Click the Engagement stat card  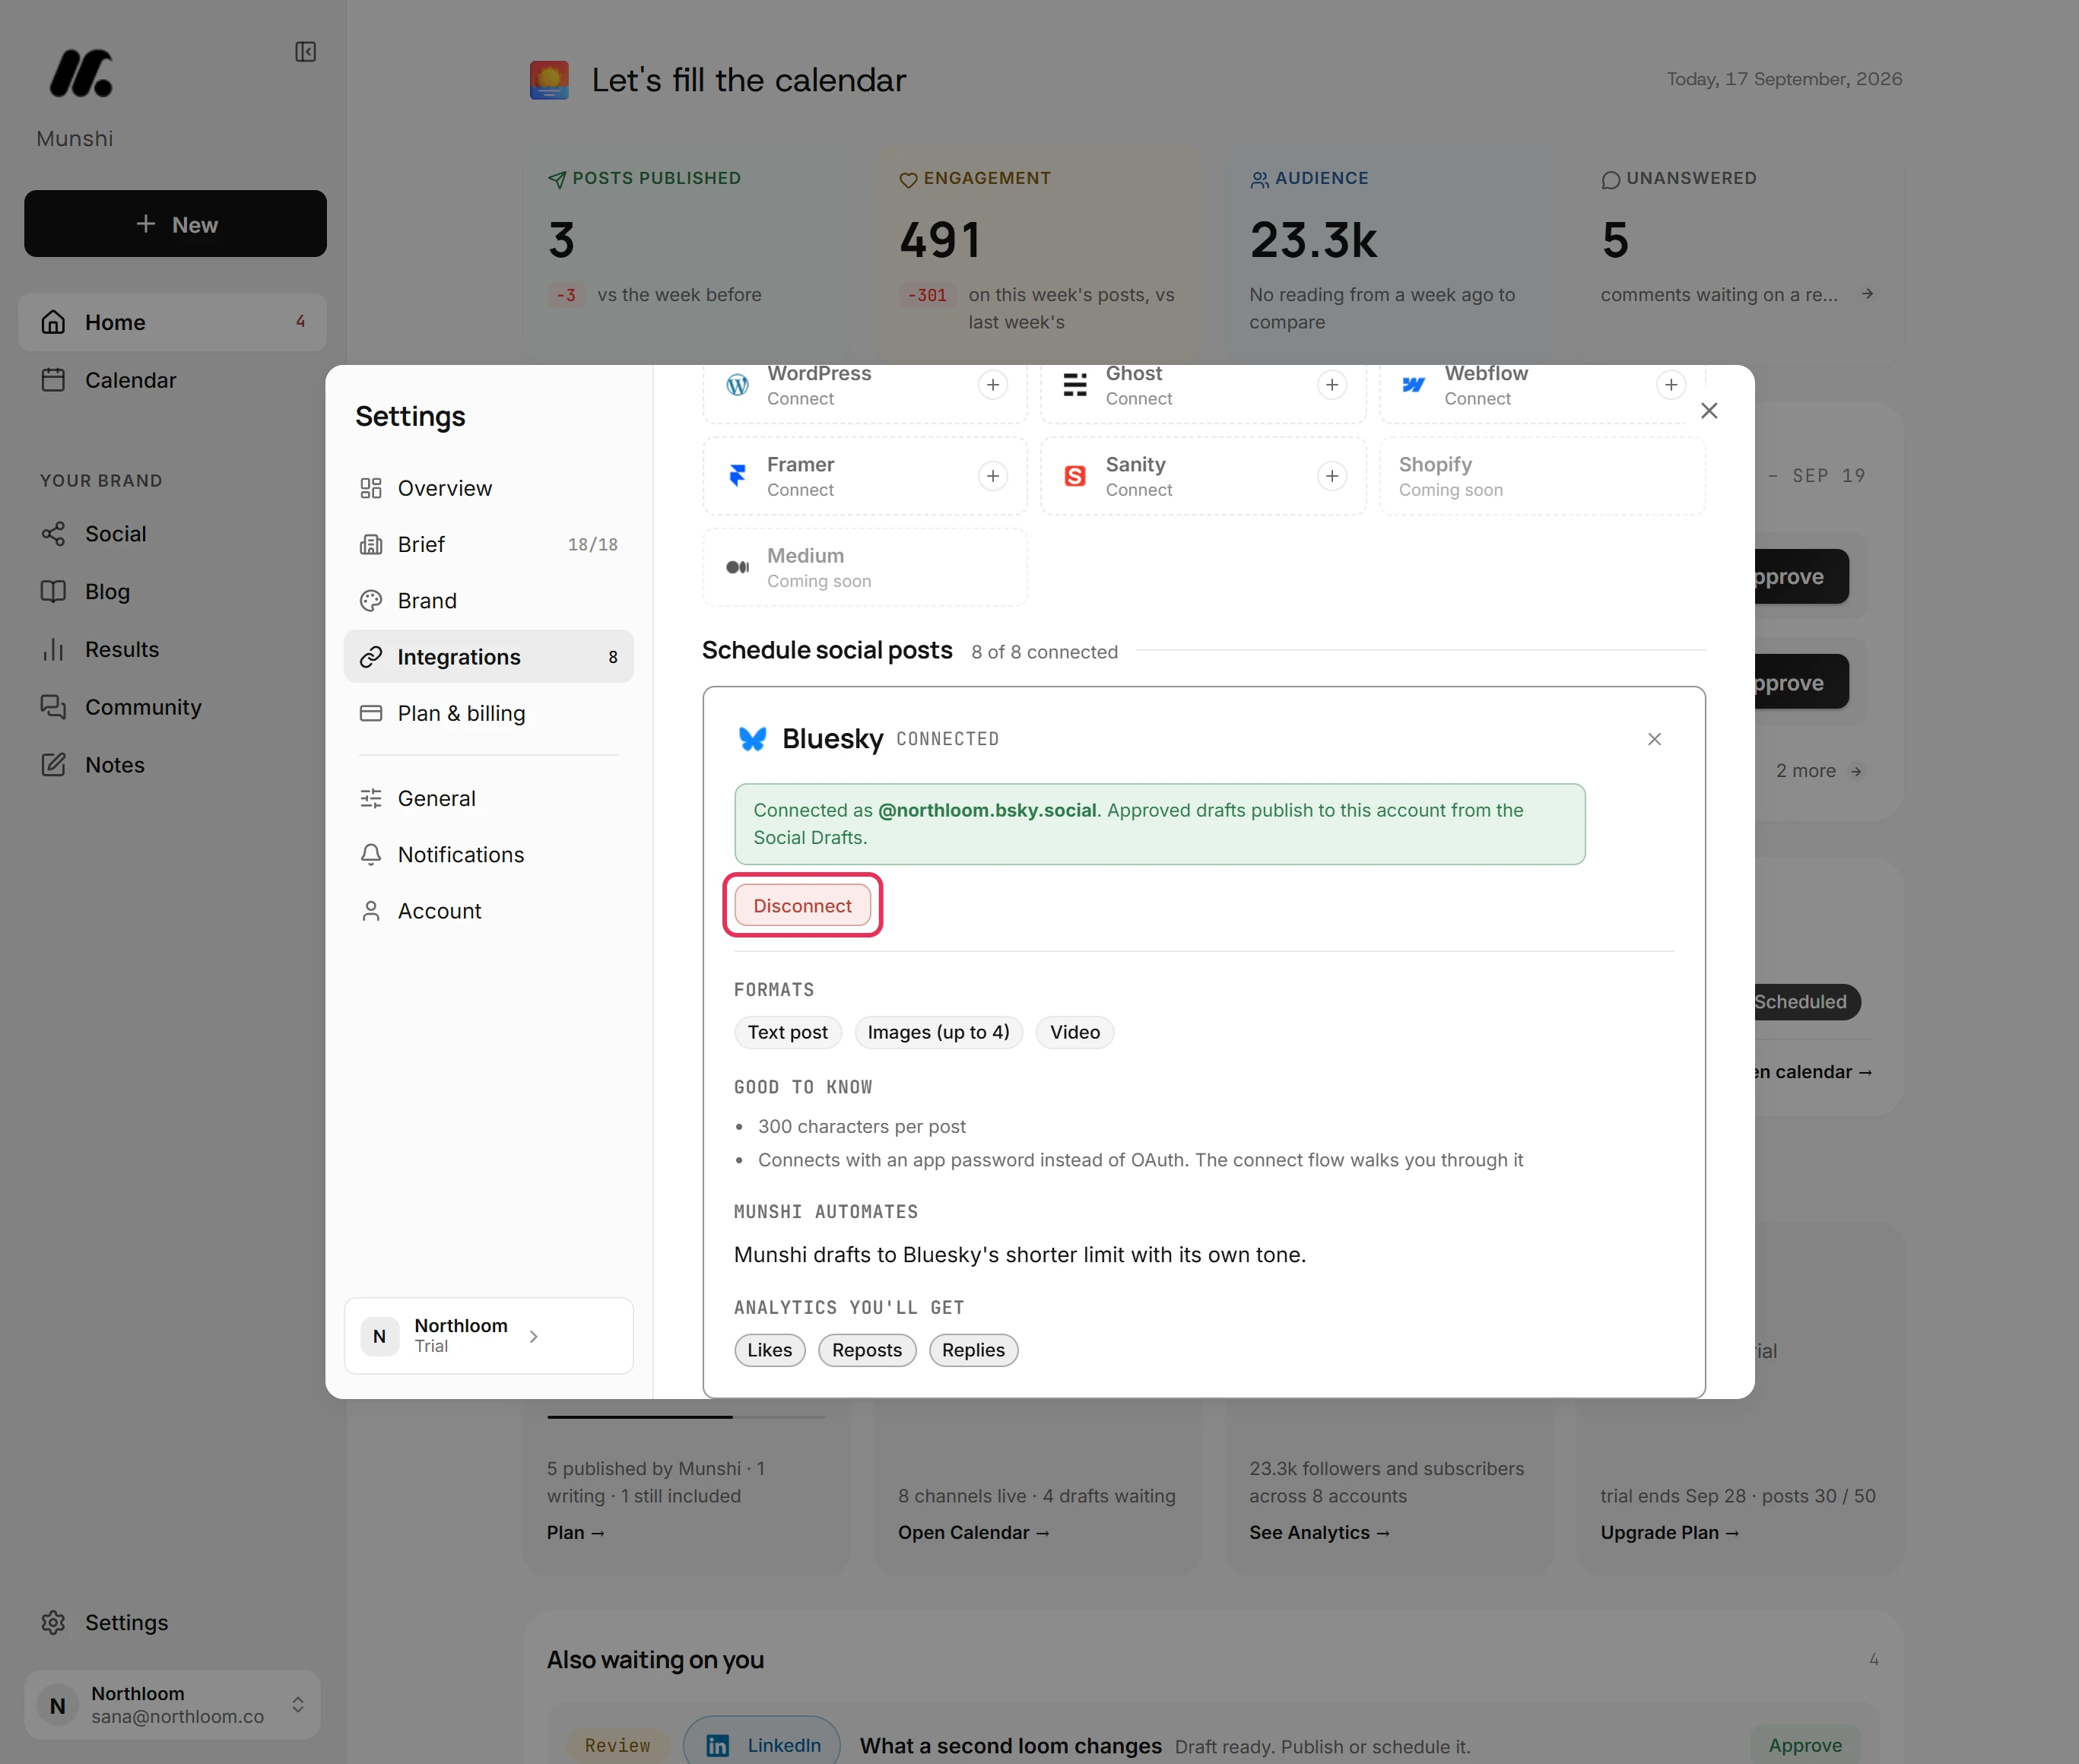1038,255
